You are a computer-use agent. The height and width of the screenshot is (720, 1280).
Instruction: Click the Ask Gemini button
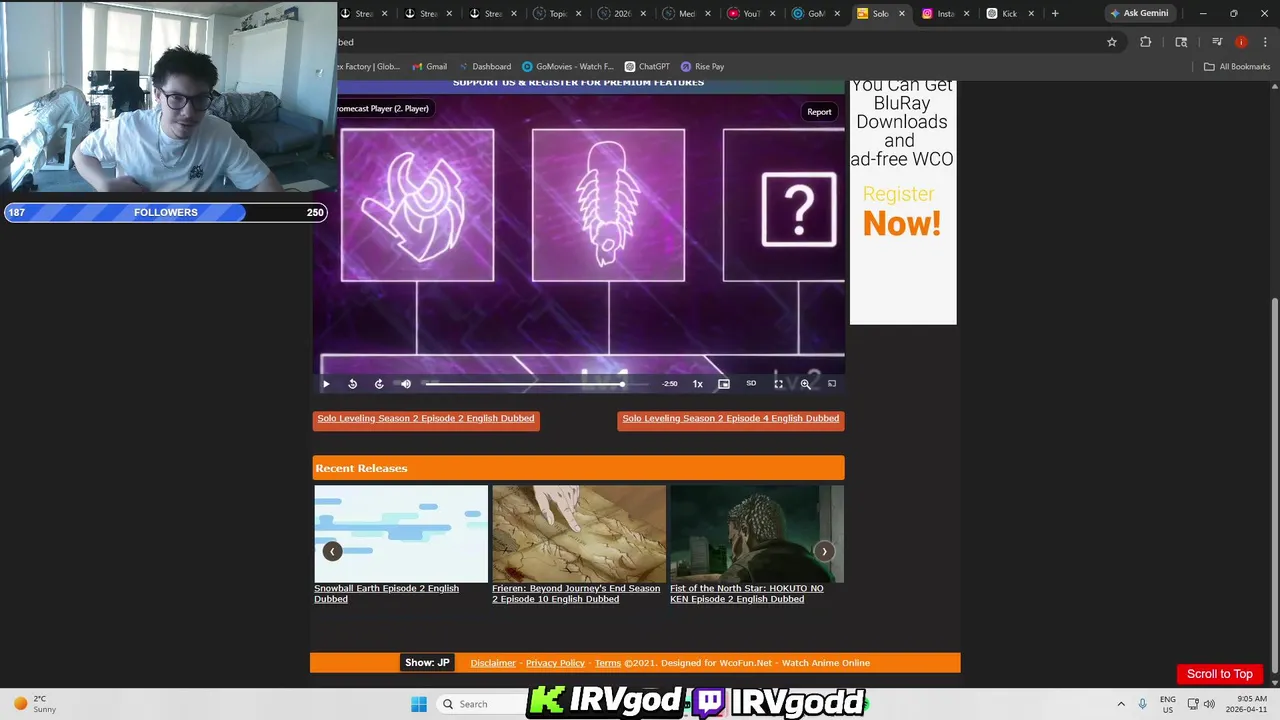click(x=1140, y=13)
